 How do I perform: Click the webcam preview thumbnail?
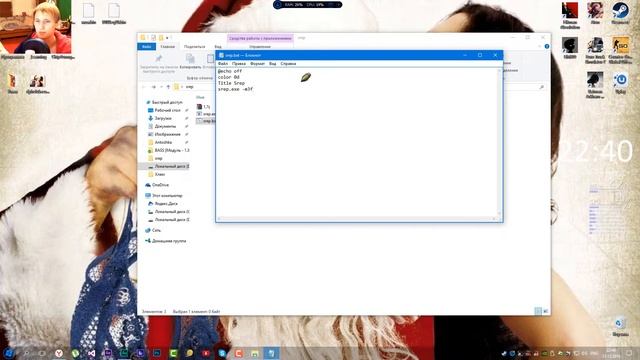(36, 27)
